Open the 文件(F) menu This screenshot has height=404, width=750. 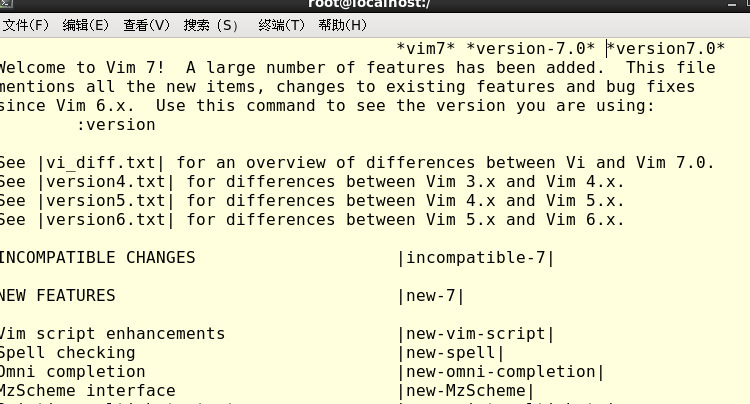coord(25,25)
